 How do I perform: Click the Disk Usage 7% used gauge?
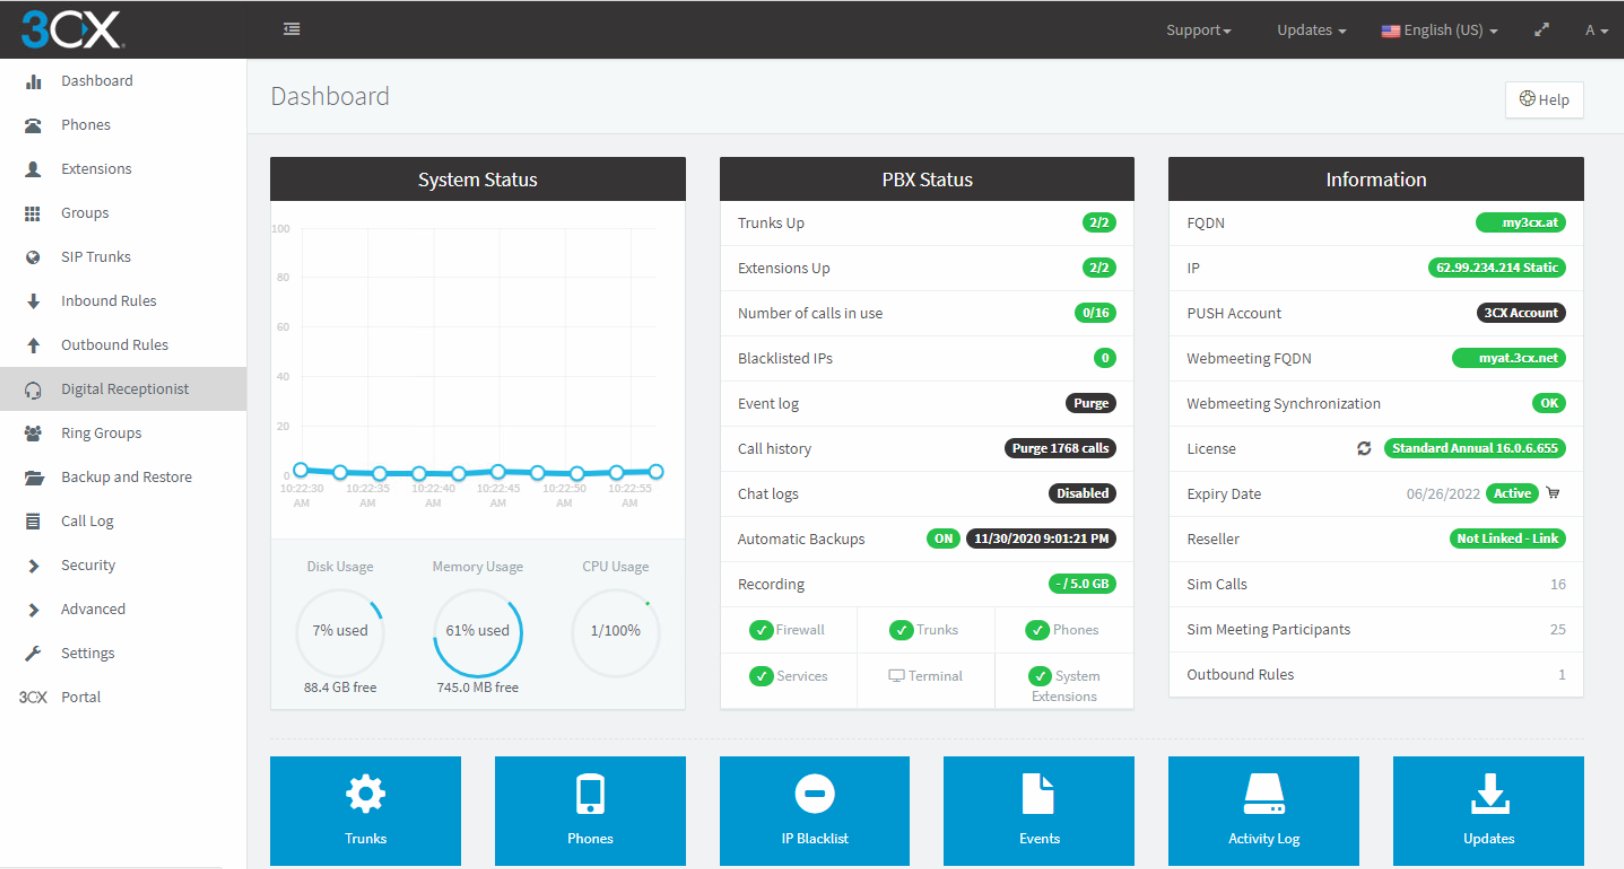[340, 631]
